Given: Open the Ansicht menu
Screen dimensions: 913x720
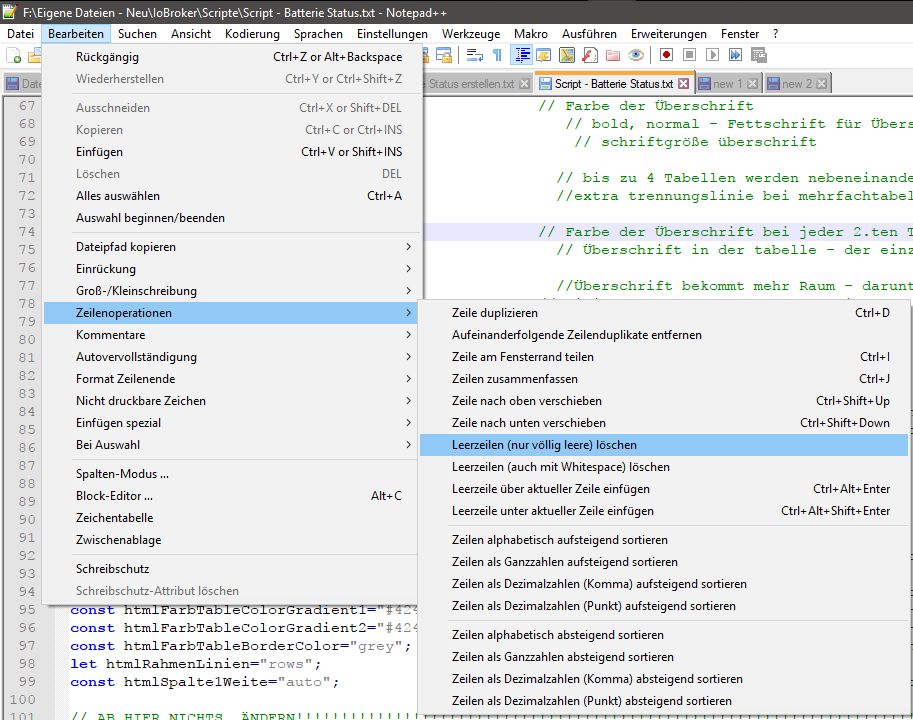Looking at the screenshot, I should (x=191, y=34).
